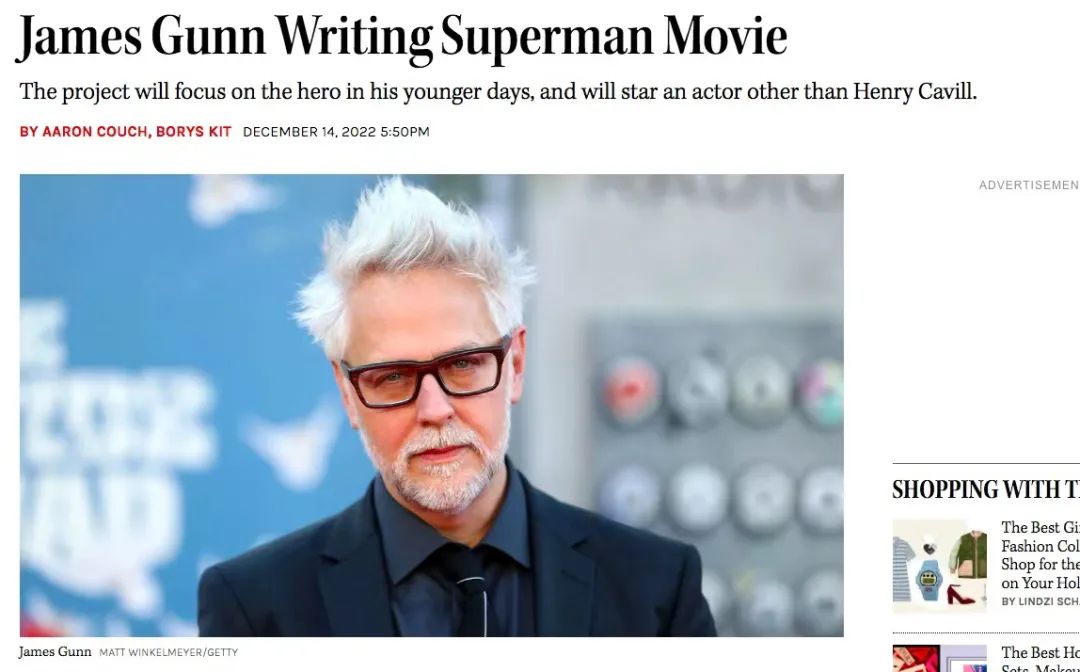Image resolution: width=1080 pixels, height=672 pixels.
Task: Click the Matt Winkelmeyer/Getty photo credit
Action: (x=169, y=652)
